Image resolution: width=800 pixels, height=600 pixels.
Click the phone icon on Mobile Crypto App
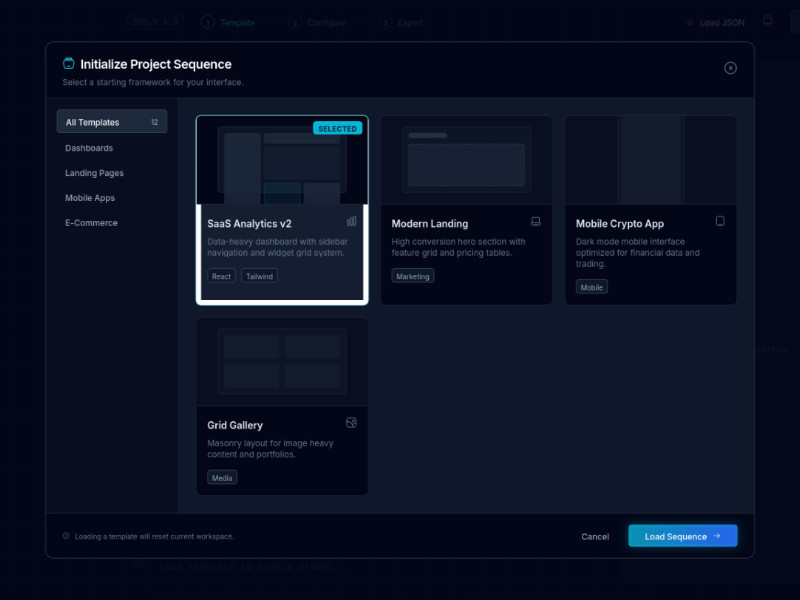click(x=720, y=222)
